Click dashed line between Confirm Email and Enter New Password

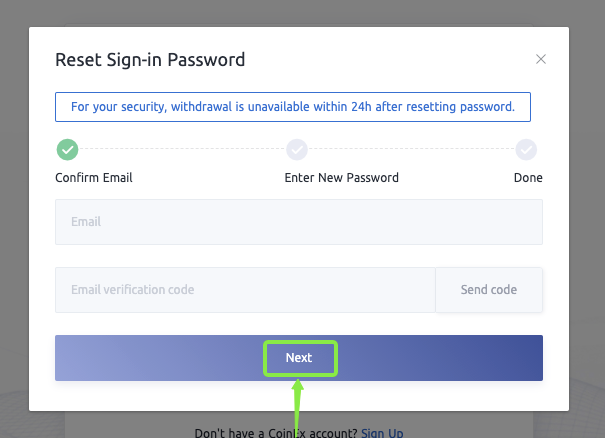click(182, 150)
